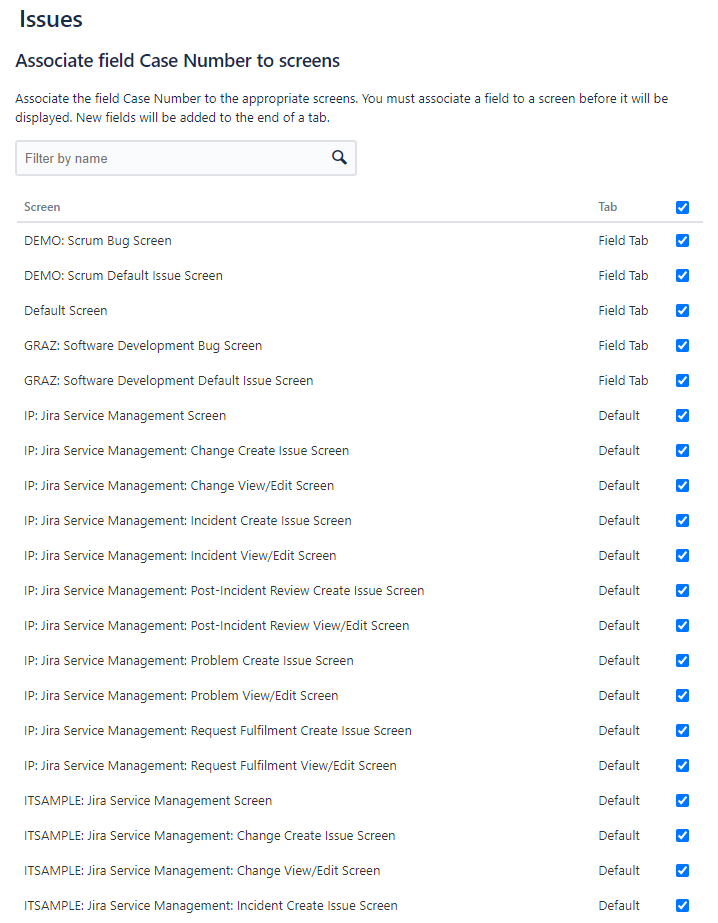Viewport: 718px width, 923px height.
Task: Click the Issues page heading
Action: coord(51,19)
